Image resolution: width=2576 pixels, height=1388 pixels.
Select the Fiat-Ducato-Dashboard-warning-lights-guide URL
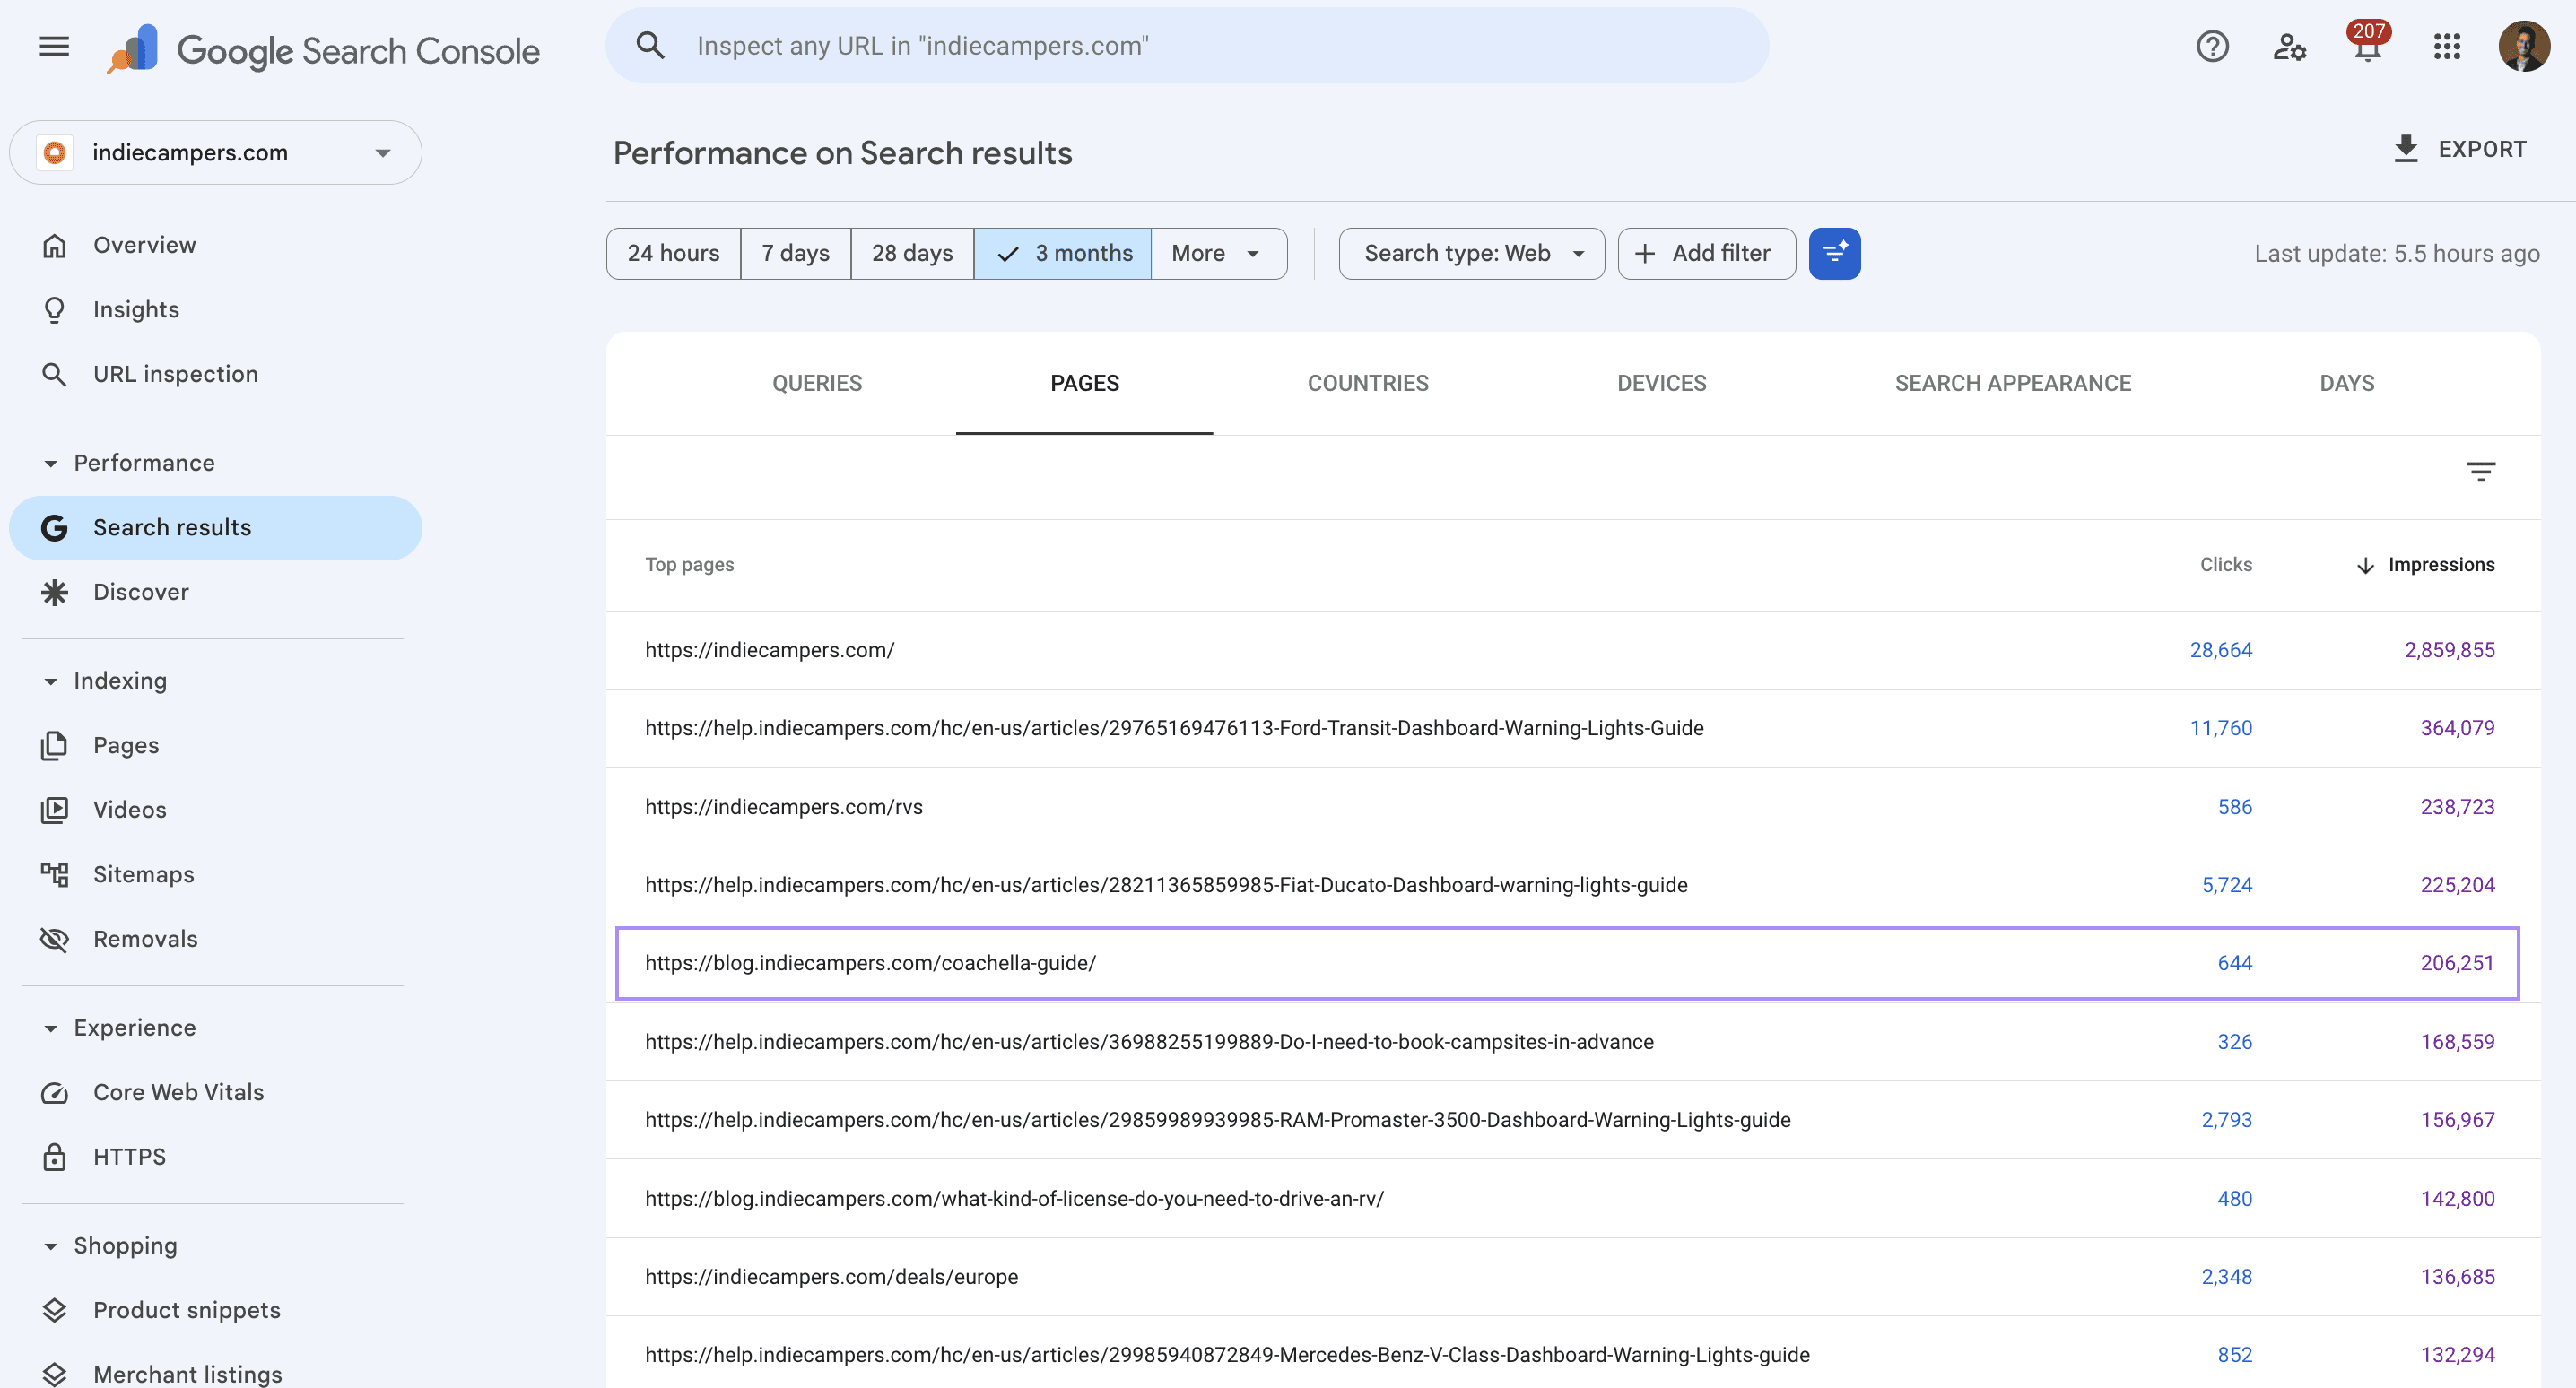[x=1166, y=885]
